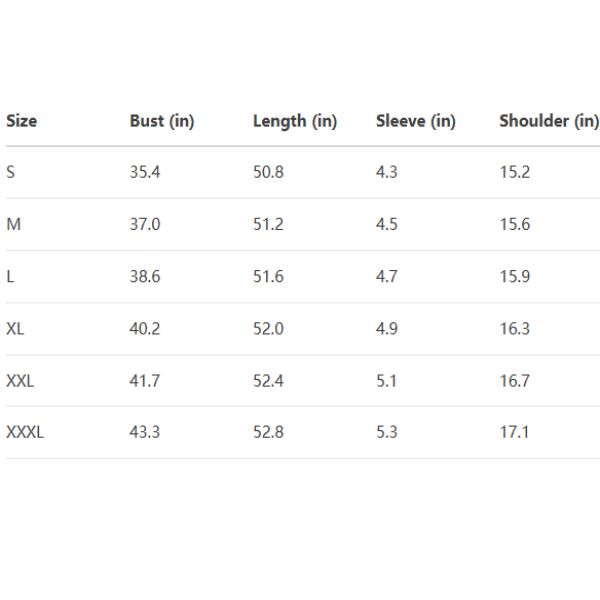Click the Size column header

click(21, 121)
